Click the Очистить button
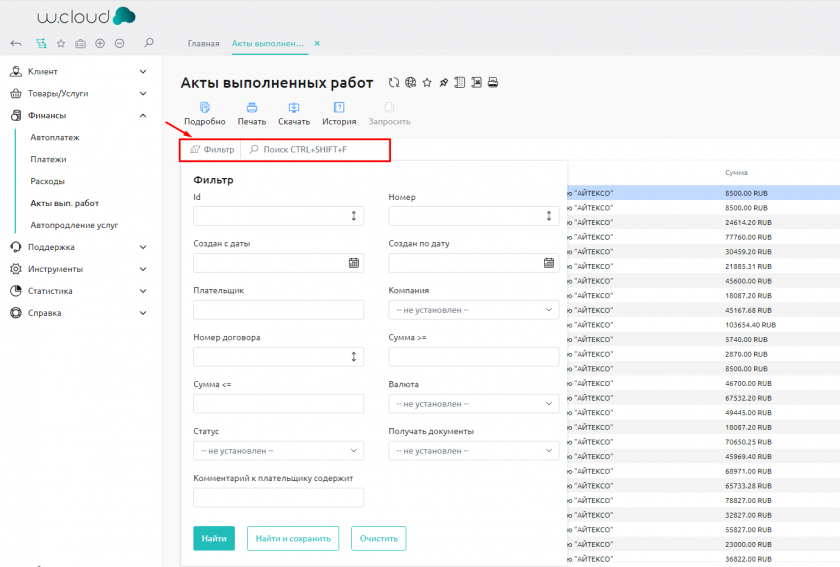Screen dimensions: 840x567 tap(378, 538)
